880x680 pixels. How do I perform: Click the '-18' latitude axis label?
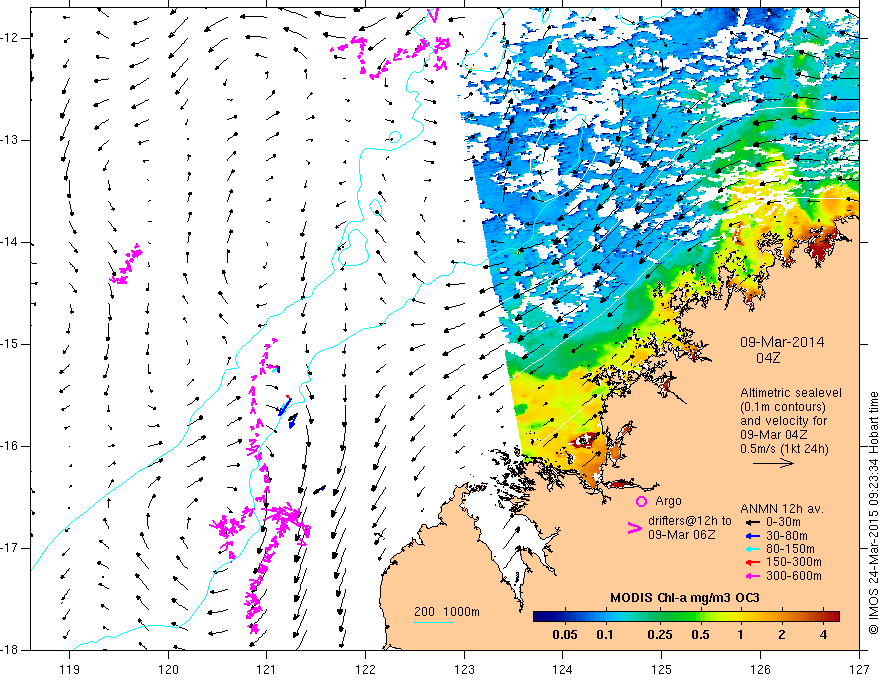[10, 650]
